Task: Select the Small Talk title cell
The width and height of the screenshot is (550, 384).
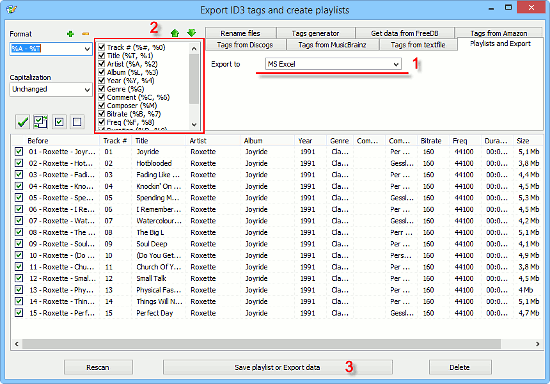Action: [x=152, y=278]
